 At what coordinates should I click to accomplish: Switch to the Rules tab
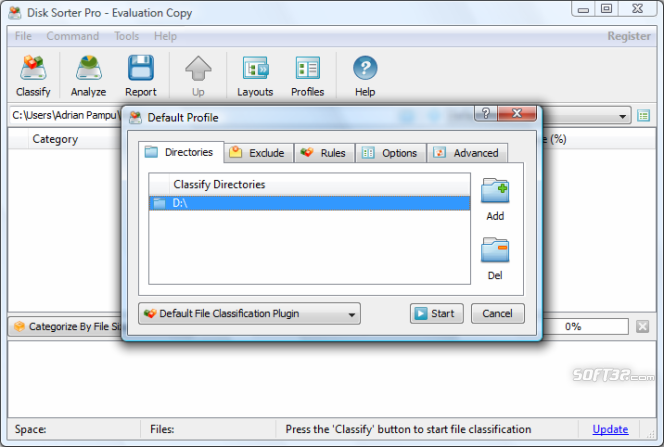click(324, 153)
